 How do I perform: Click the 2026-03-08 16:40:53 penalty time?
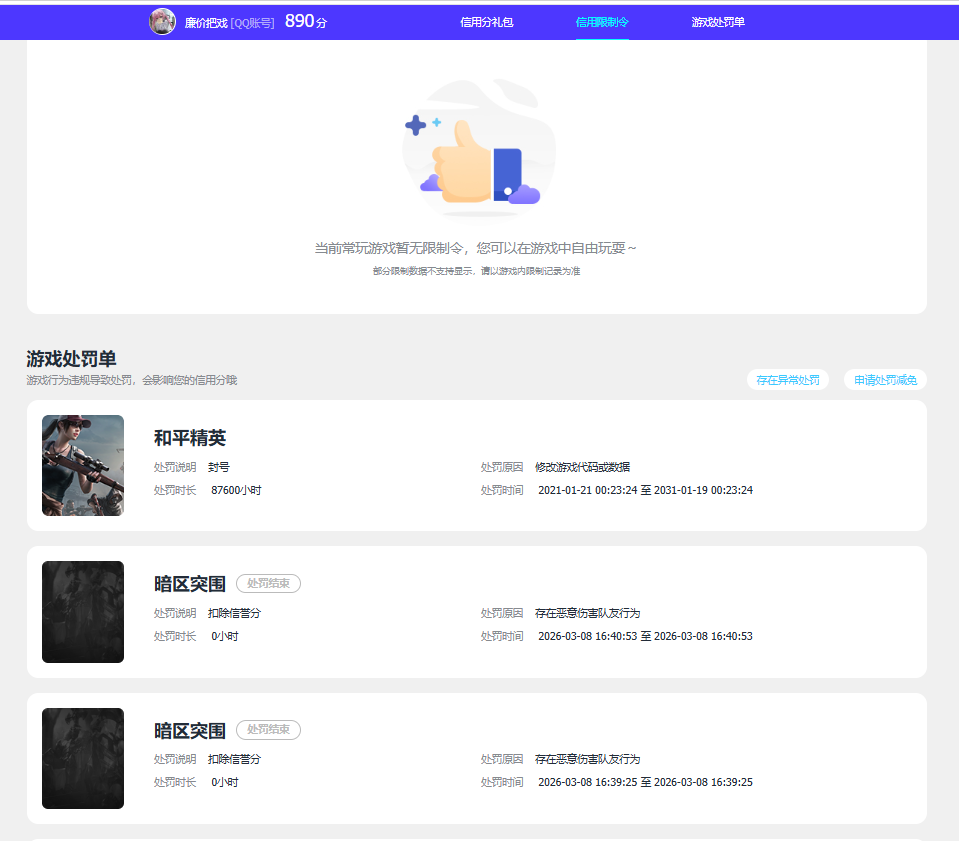645,637
